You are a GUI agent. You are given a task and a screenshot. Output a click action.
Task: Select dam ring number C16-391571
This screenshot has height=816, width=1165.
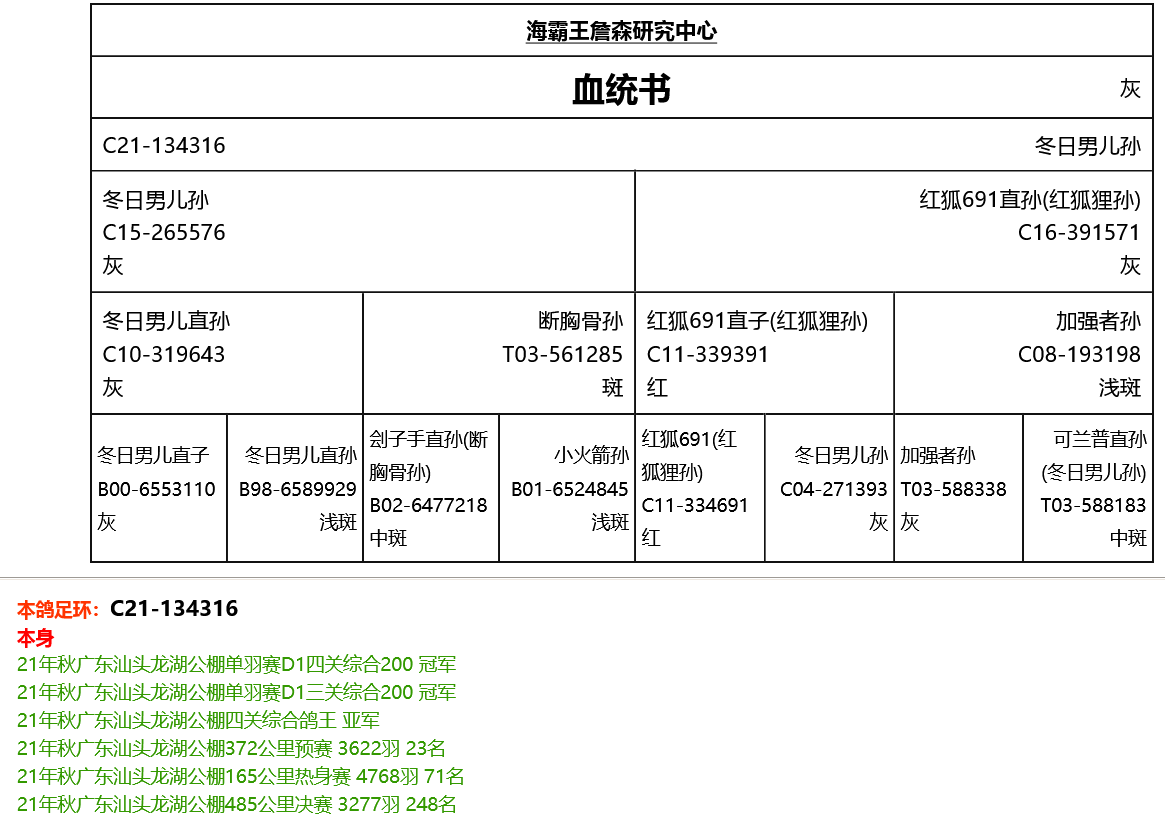pyautogui.click(x=1079, y=233)
